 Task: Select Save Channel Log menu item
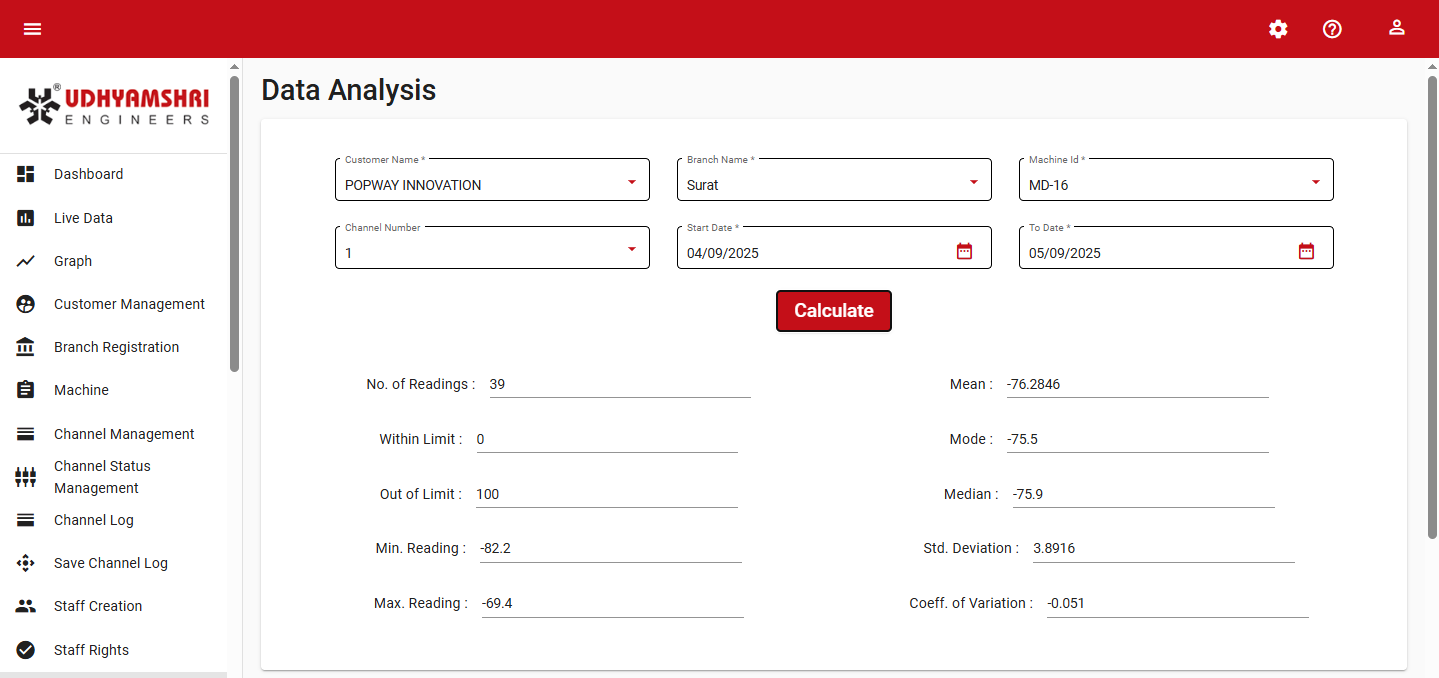tap(110, 563)
